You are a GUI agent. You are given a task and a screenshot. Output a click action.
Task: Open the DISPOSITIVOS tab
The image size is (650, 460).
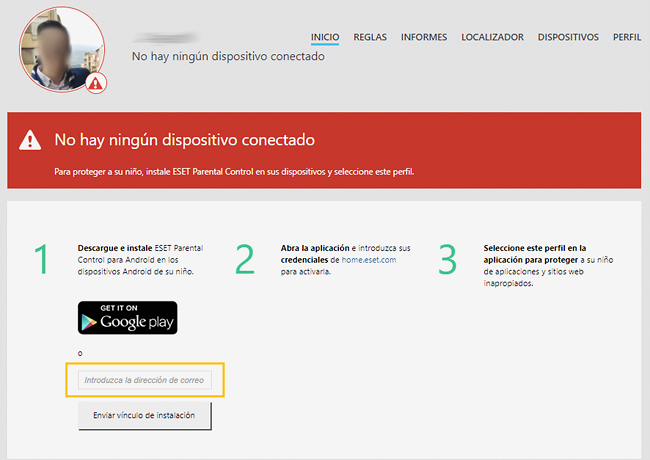point(568,37)
